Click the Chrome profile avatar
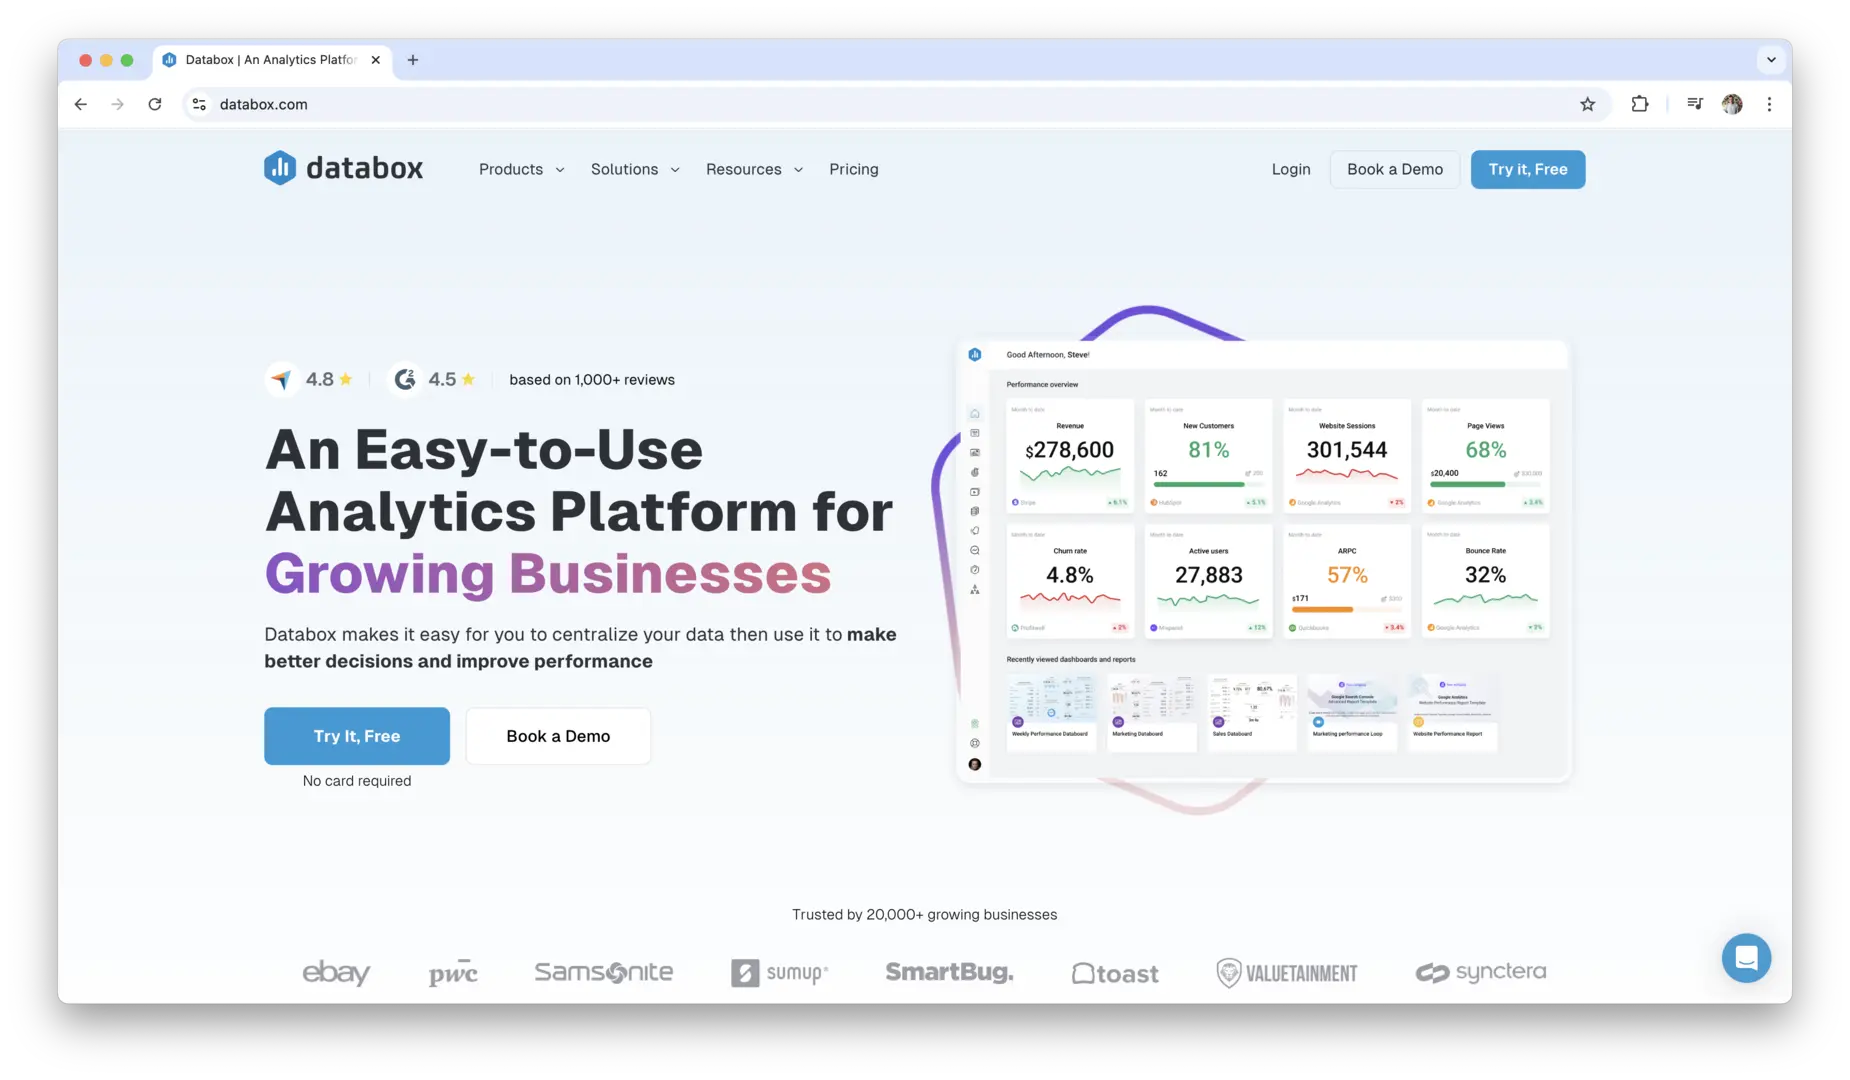The height and width of the screenshot is (1080, 1850). pos(1733,104)
